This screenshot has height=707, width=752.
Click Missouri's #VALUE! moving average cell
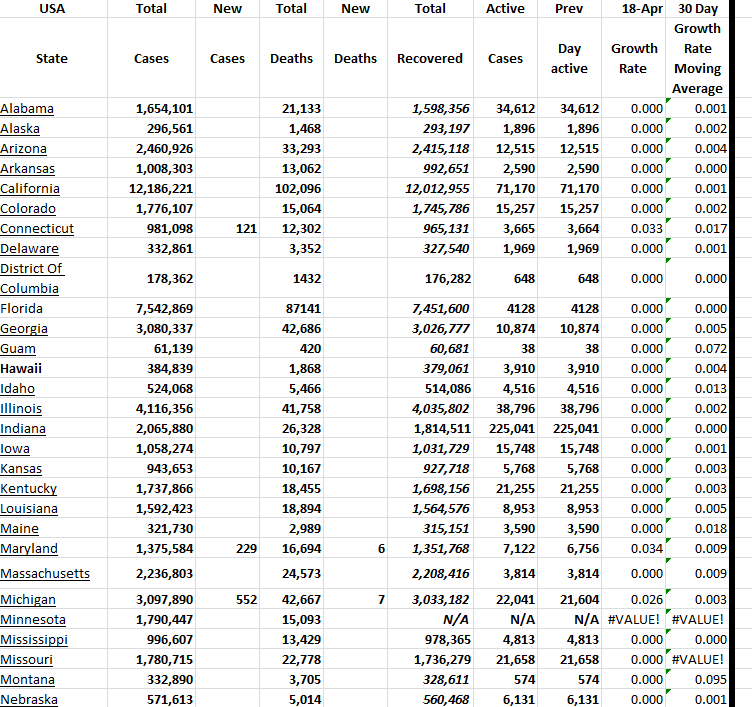[x=698, y=660]
